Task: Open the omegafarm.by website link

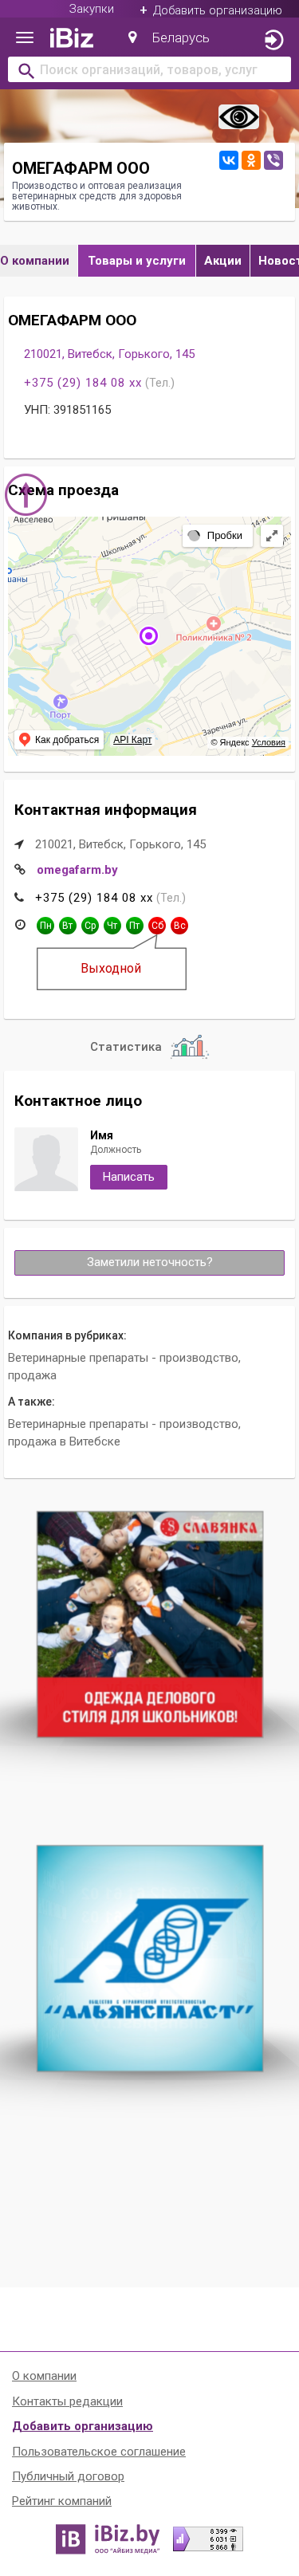Action: coord(77,870)
